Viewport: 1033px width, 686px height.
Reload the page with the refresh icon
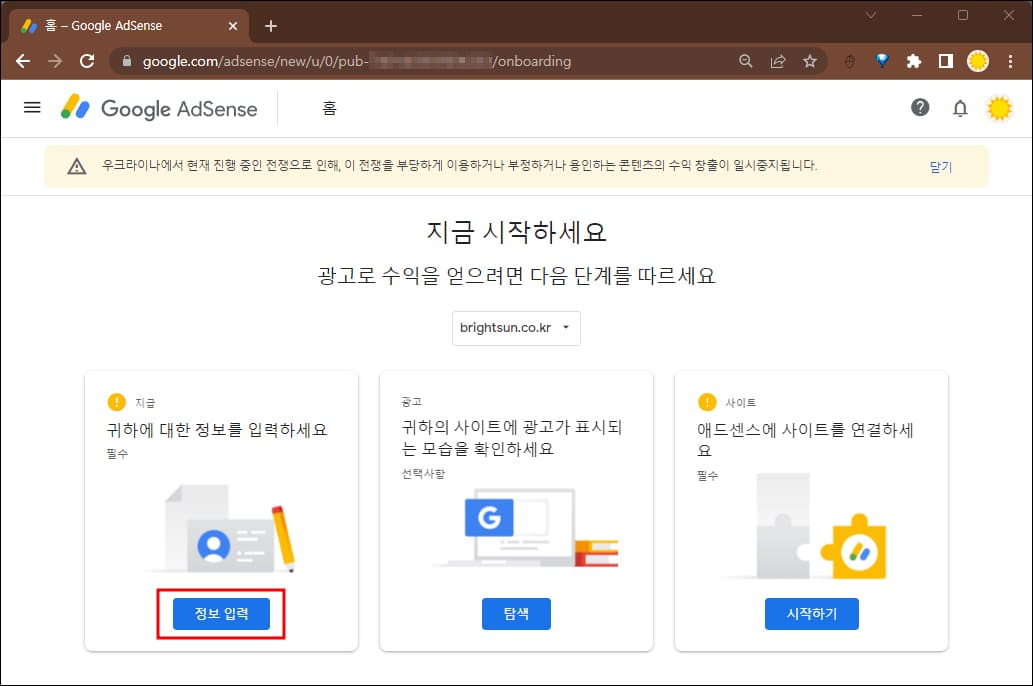pos(87,61)
